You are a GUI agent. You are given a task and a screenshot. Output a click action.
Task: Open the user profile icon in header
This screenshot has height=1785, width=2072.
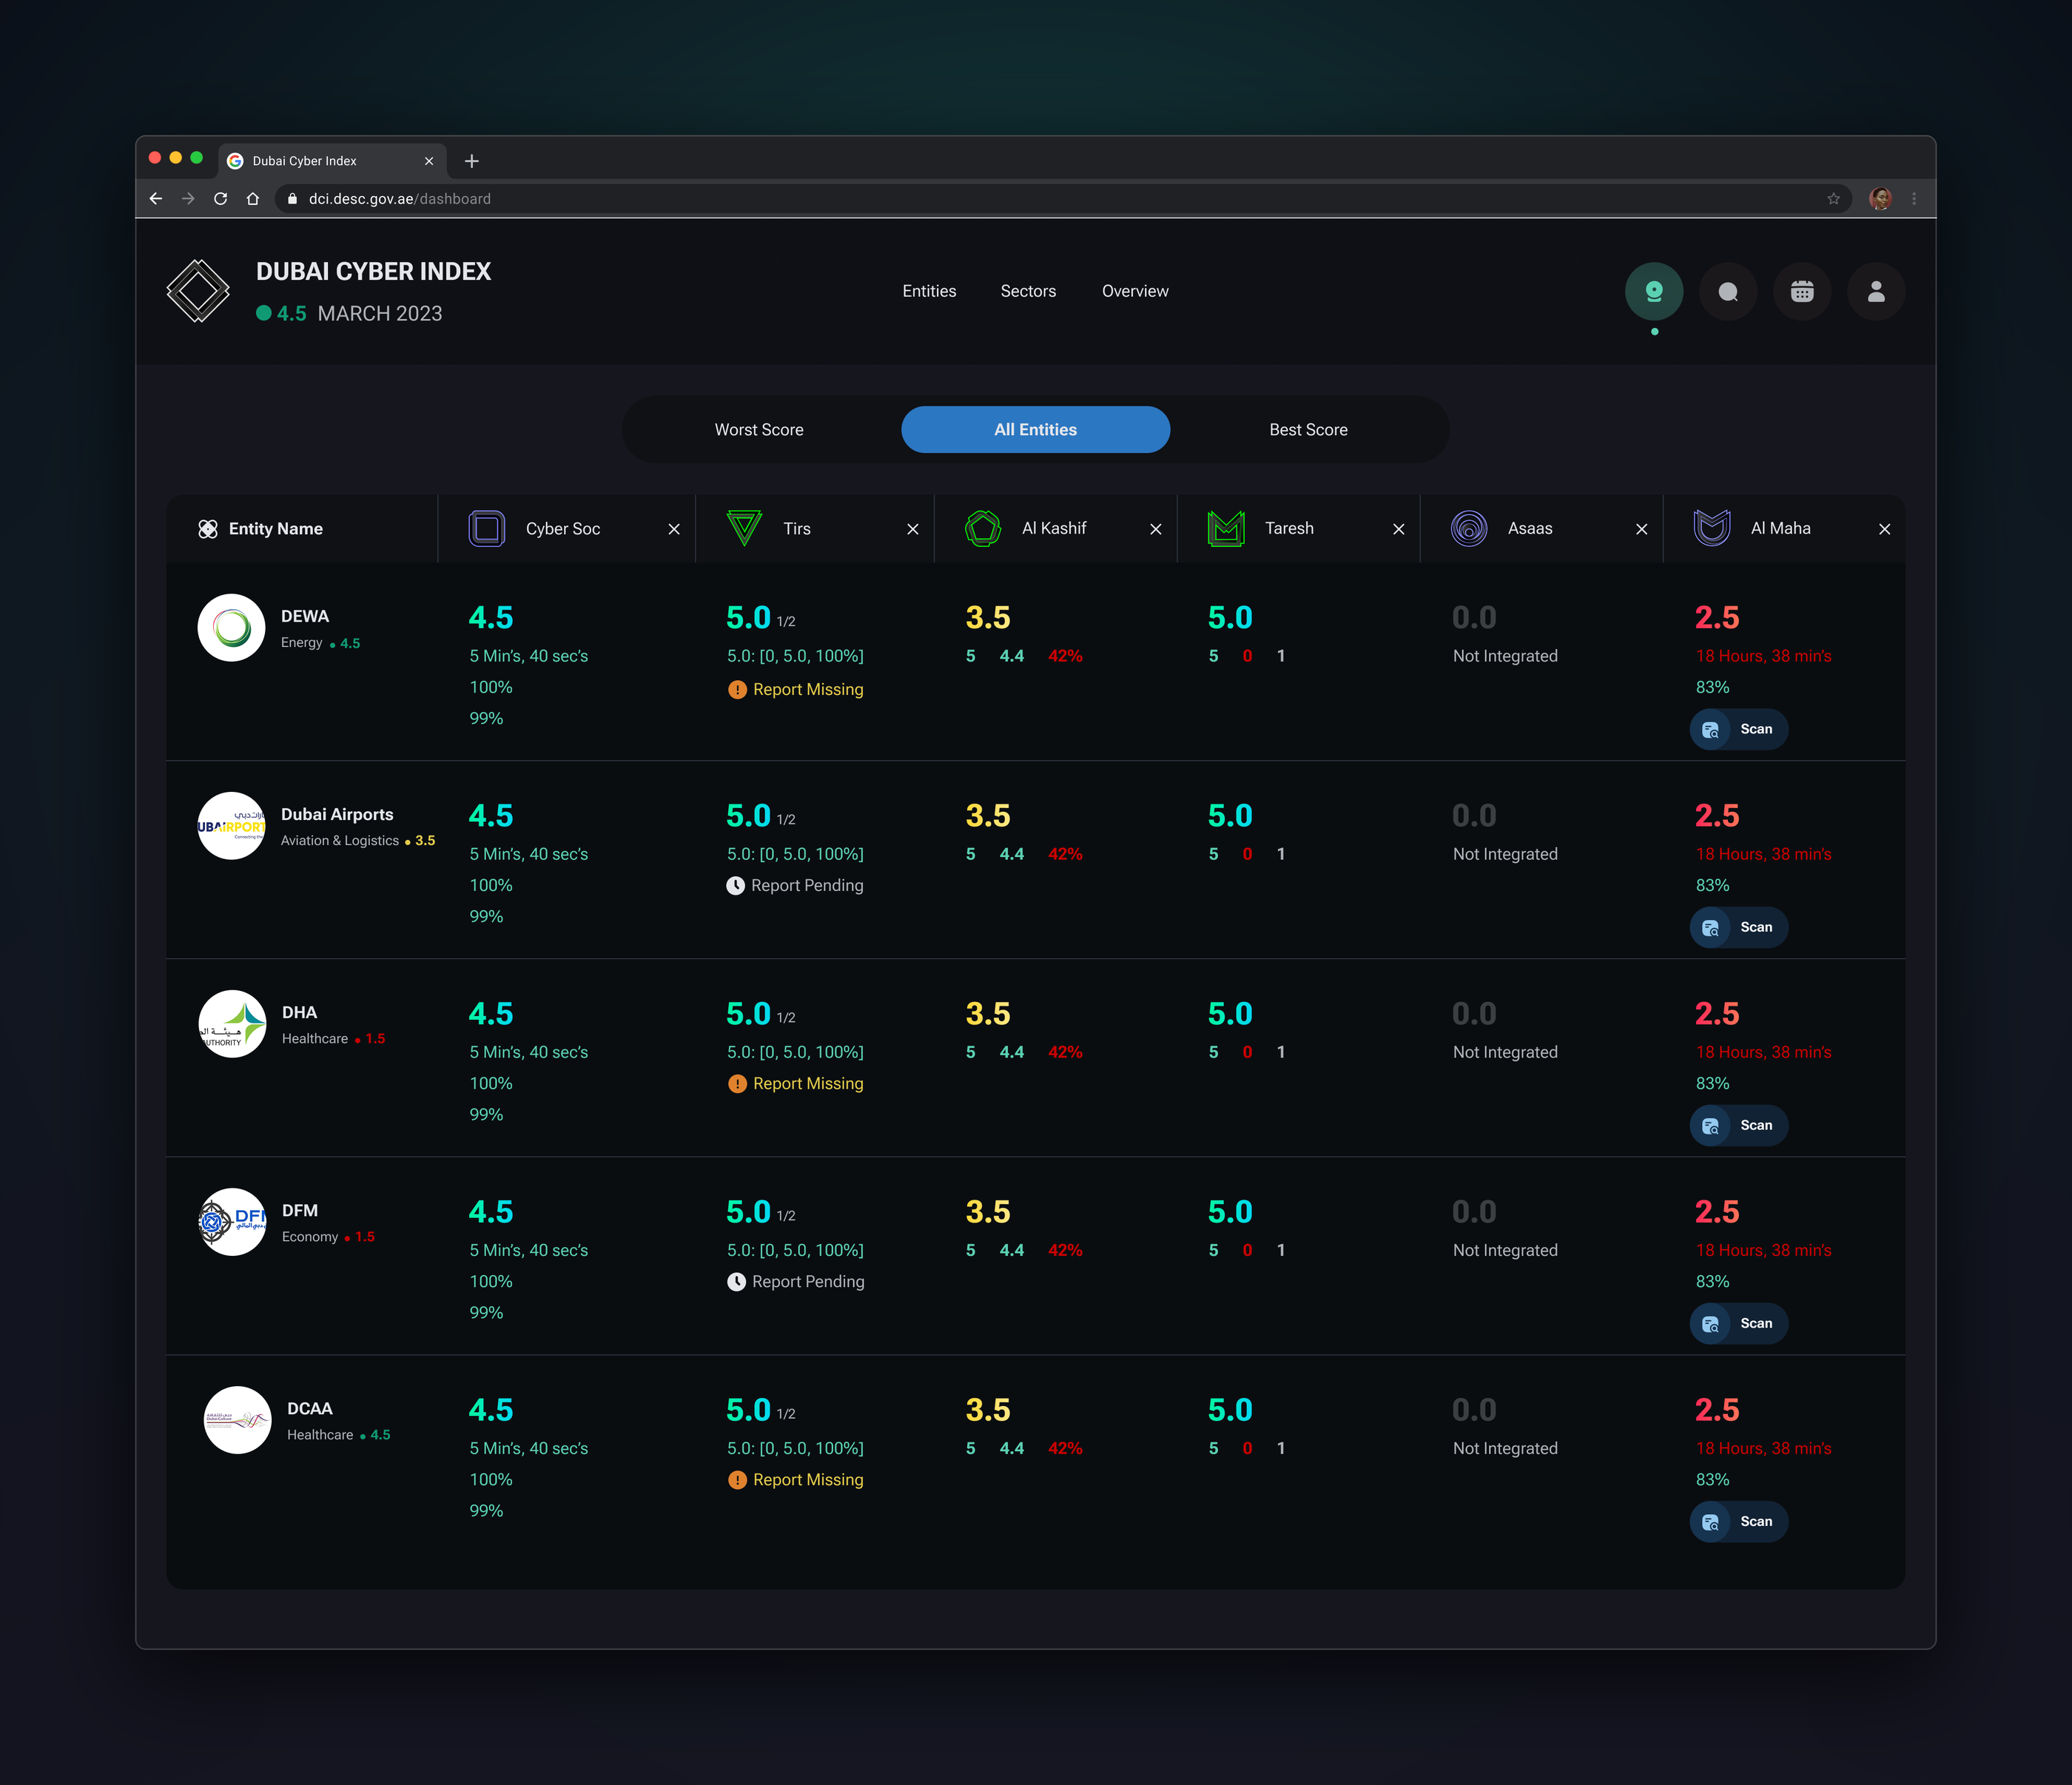[1876, 291]
